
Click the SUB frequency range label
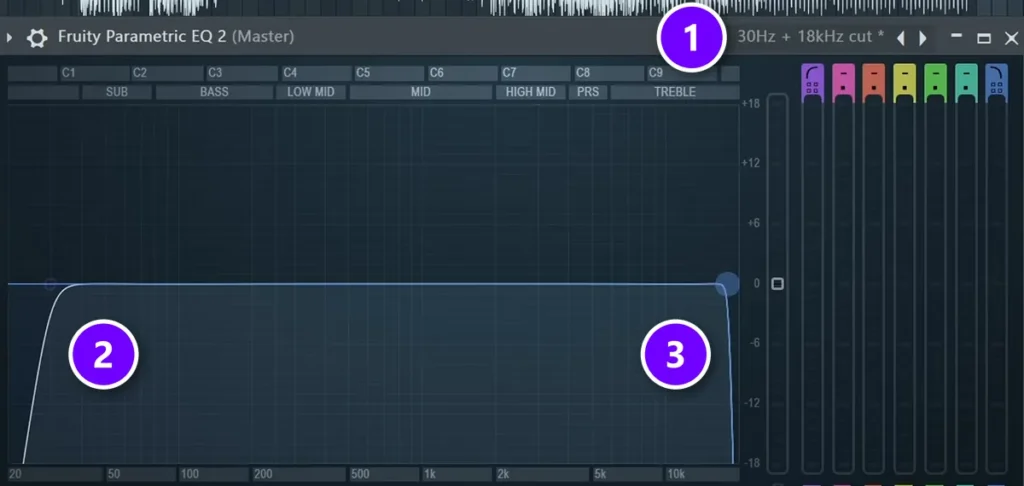pos(117,92)
